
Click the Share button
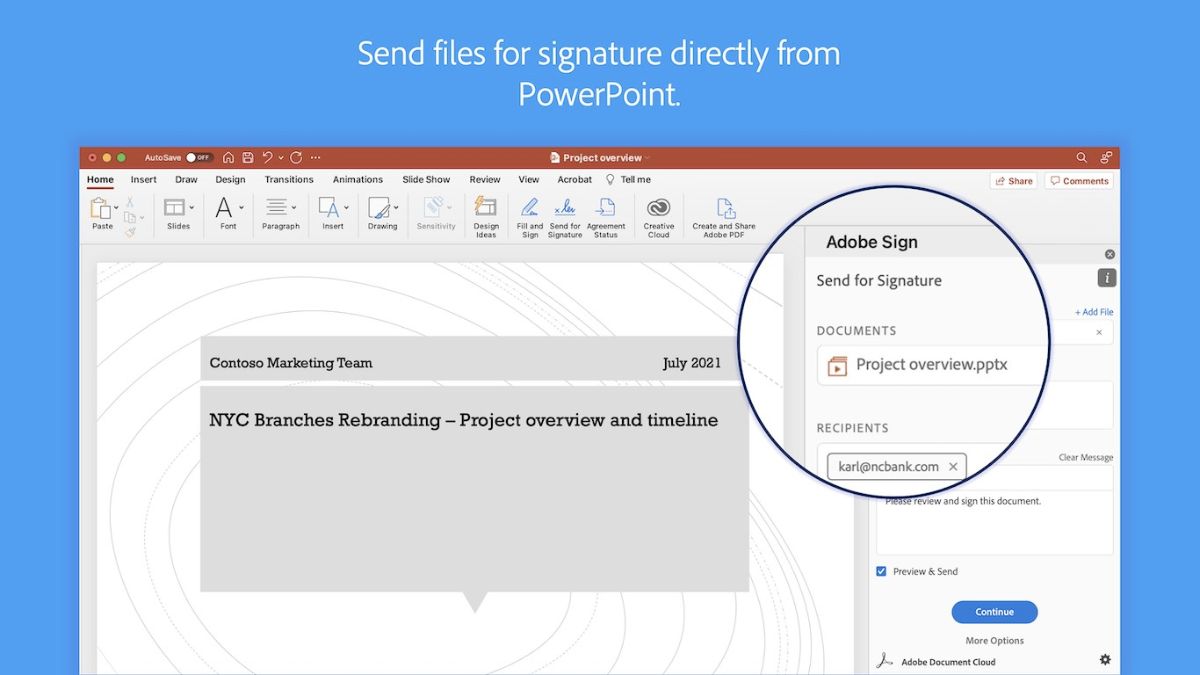[x=1013, y=181]
